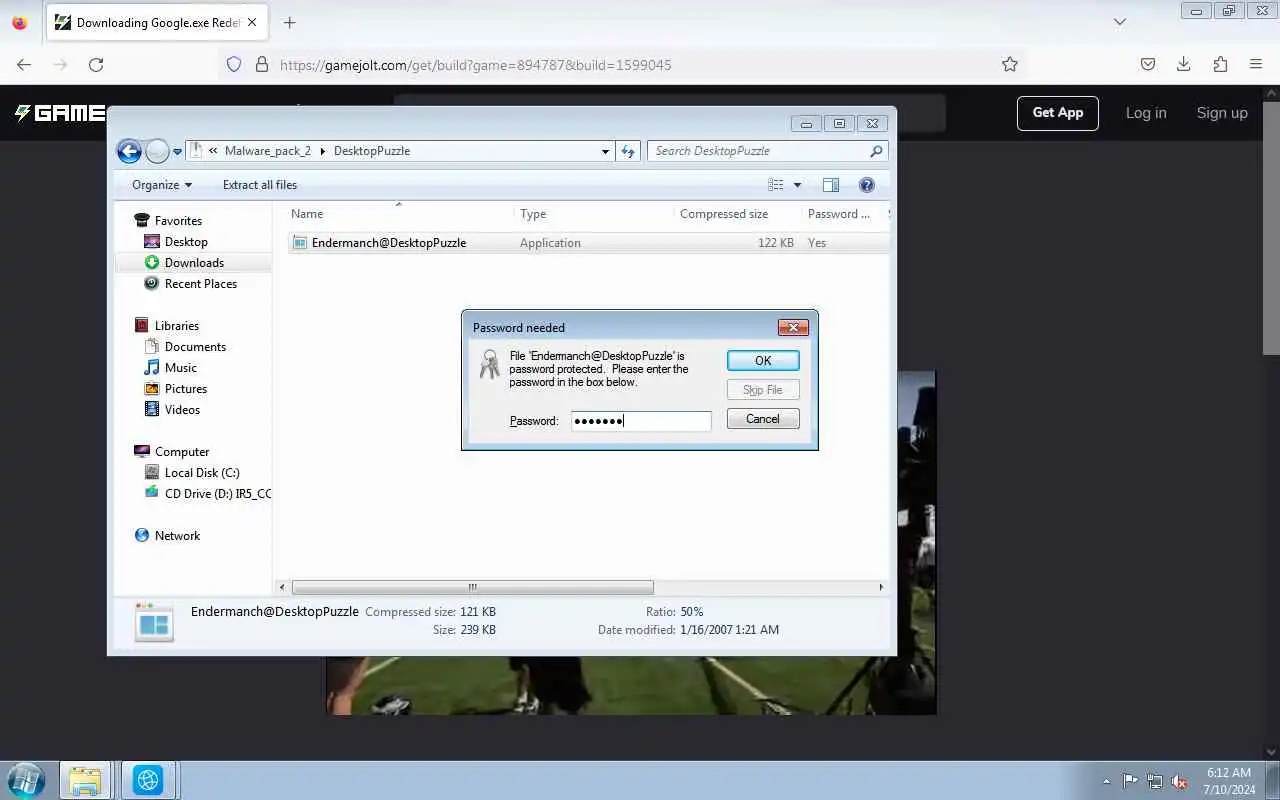Click the horizontal scrollbar in file list
This screenshot has height=800, width=1280.
(x=472, y=587)
